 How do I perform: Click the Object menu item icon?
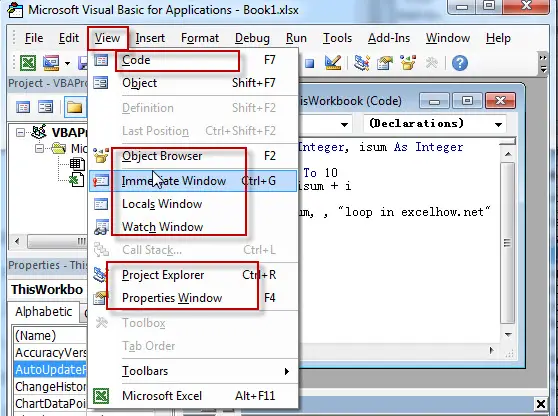(x=101, y=83)
